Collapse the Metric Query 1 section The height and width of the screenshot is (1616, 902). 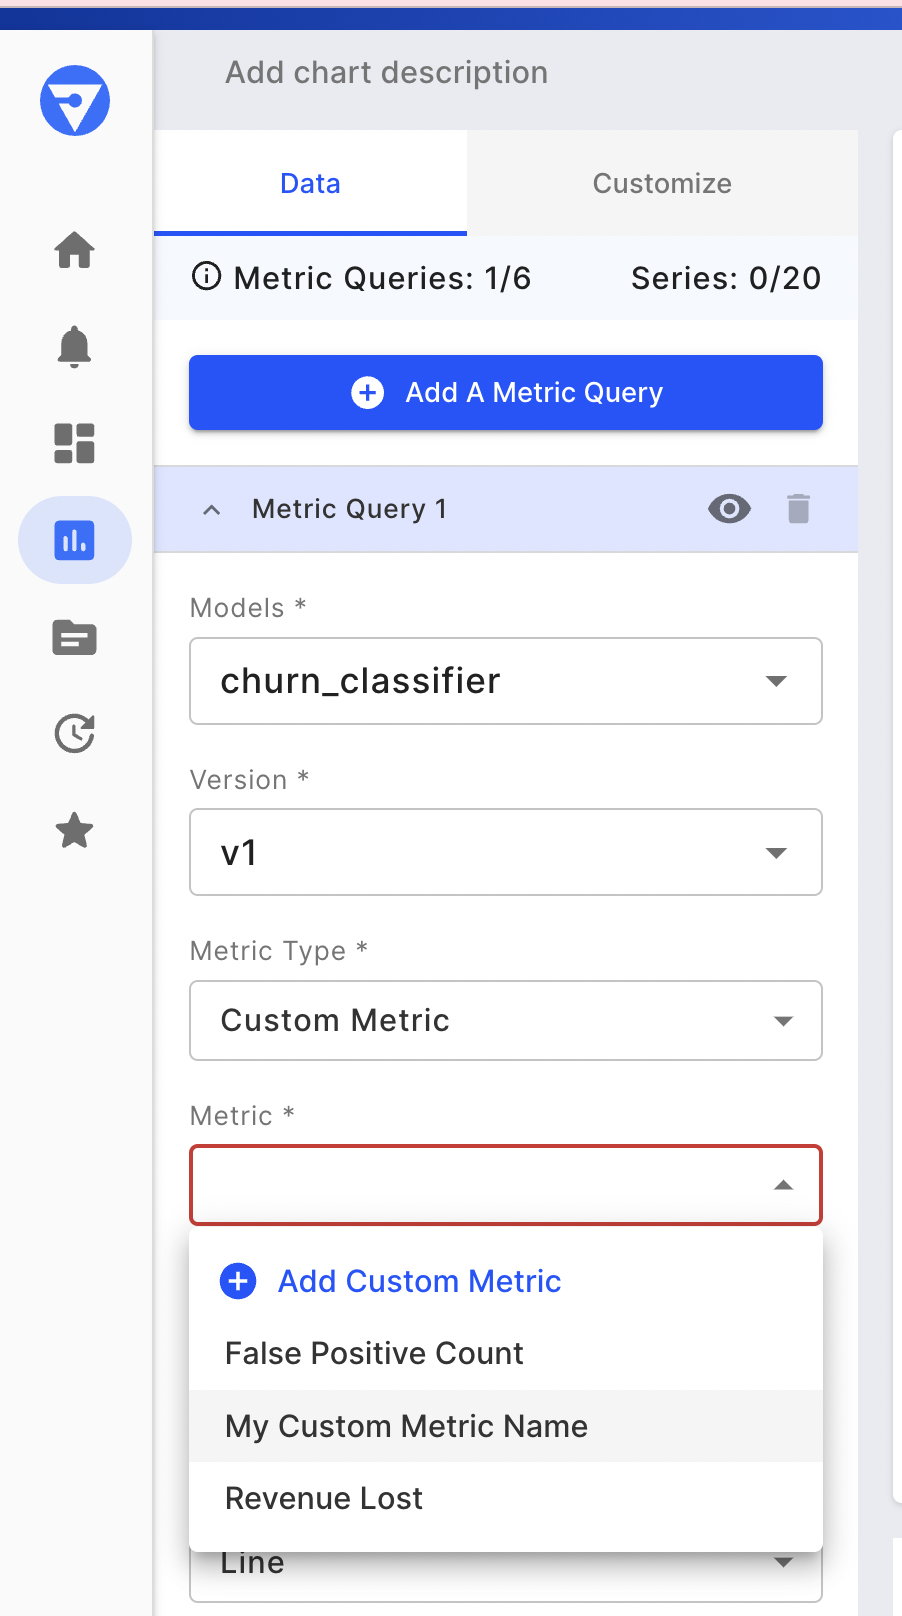point(211,509)
